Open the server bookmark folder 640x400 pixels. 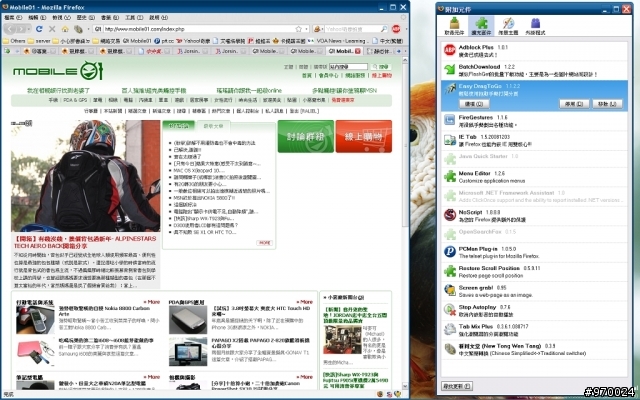39,41
